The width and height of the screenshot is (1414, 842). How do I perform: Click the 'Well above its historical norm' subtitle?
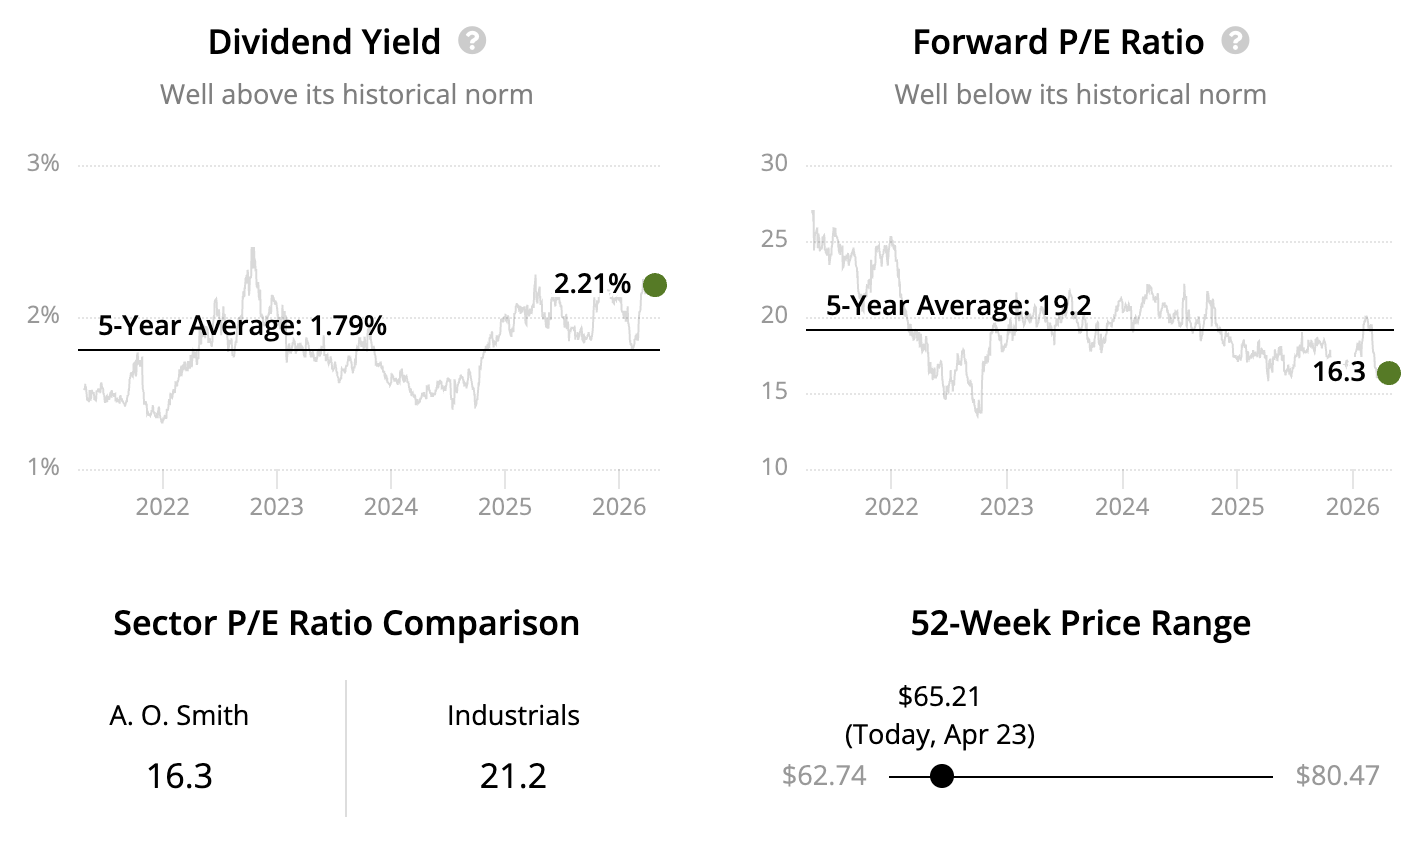[346, 95]
